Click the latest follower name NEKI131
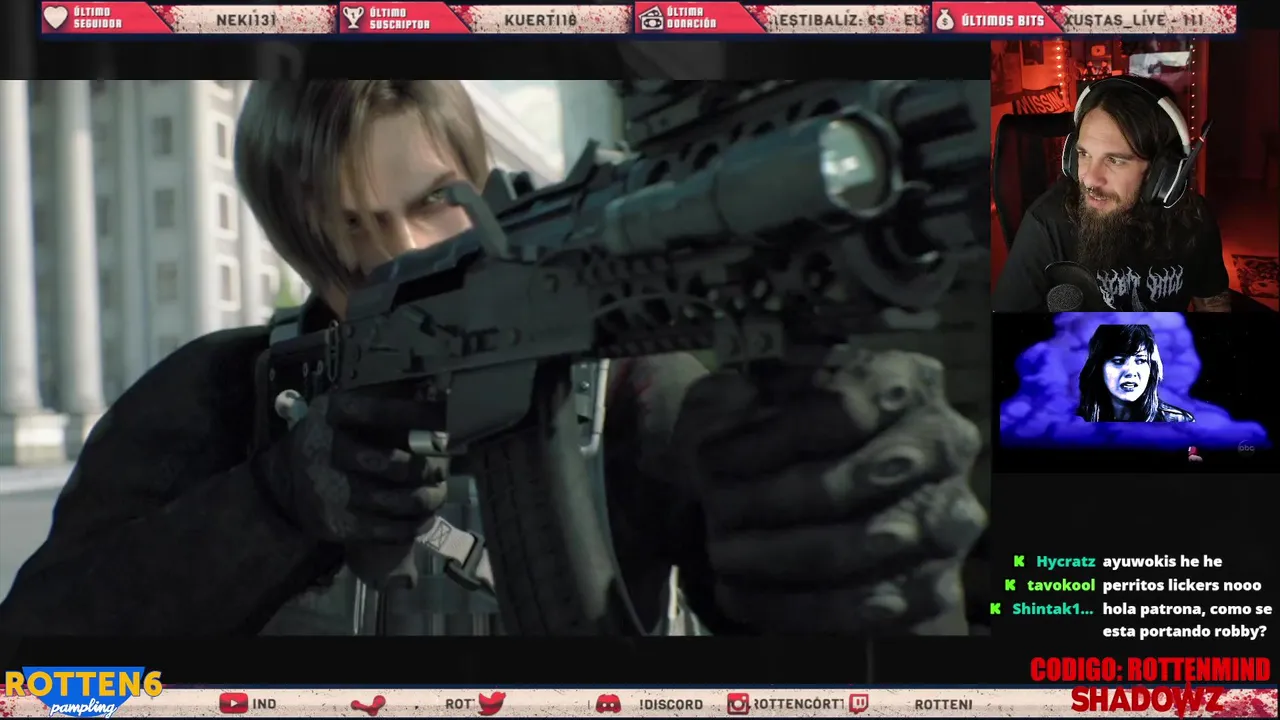 tap(246, 19)
